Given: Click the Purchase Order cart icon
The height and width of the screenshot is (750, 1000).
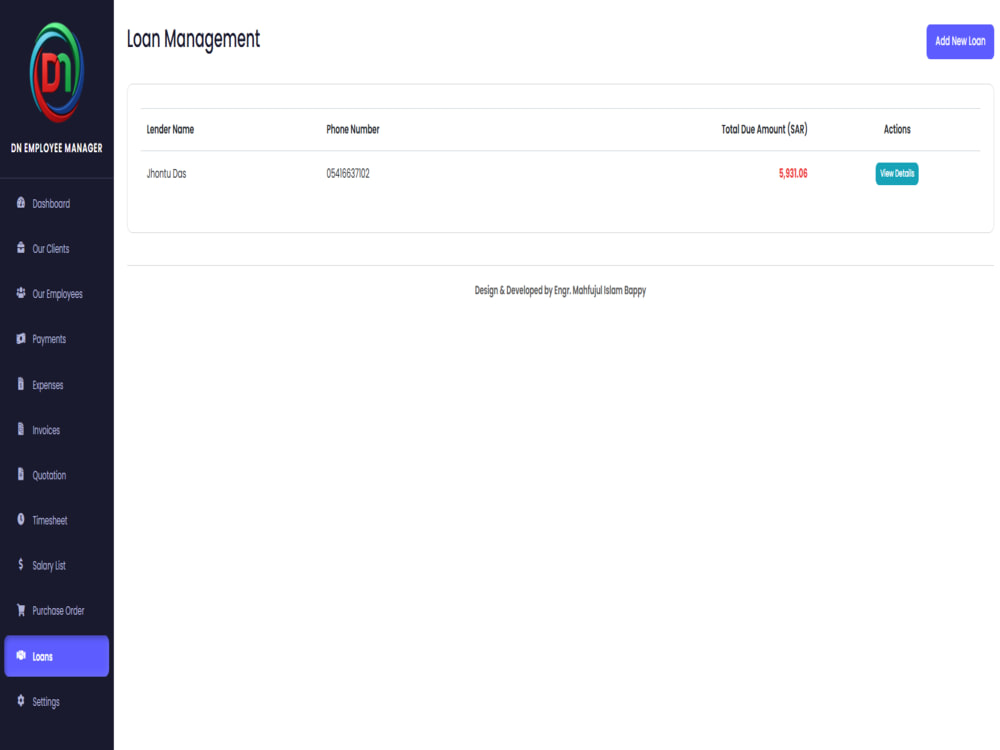Looking at the screenshot, I should point(20,610).
